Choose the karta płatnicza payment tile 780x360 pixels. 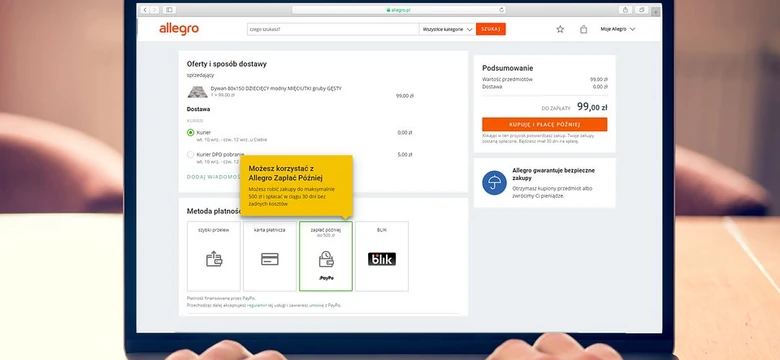[x=270, y=256]
